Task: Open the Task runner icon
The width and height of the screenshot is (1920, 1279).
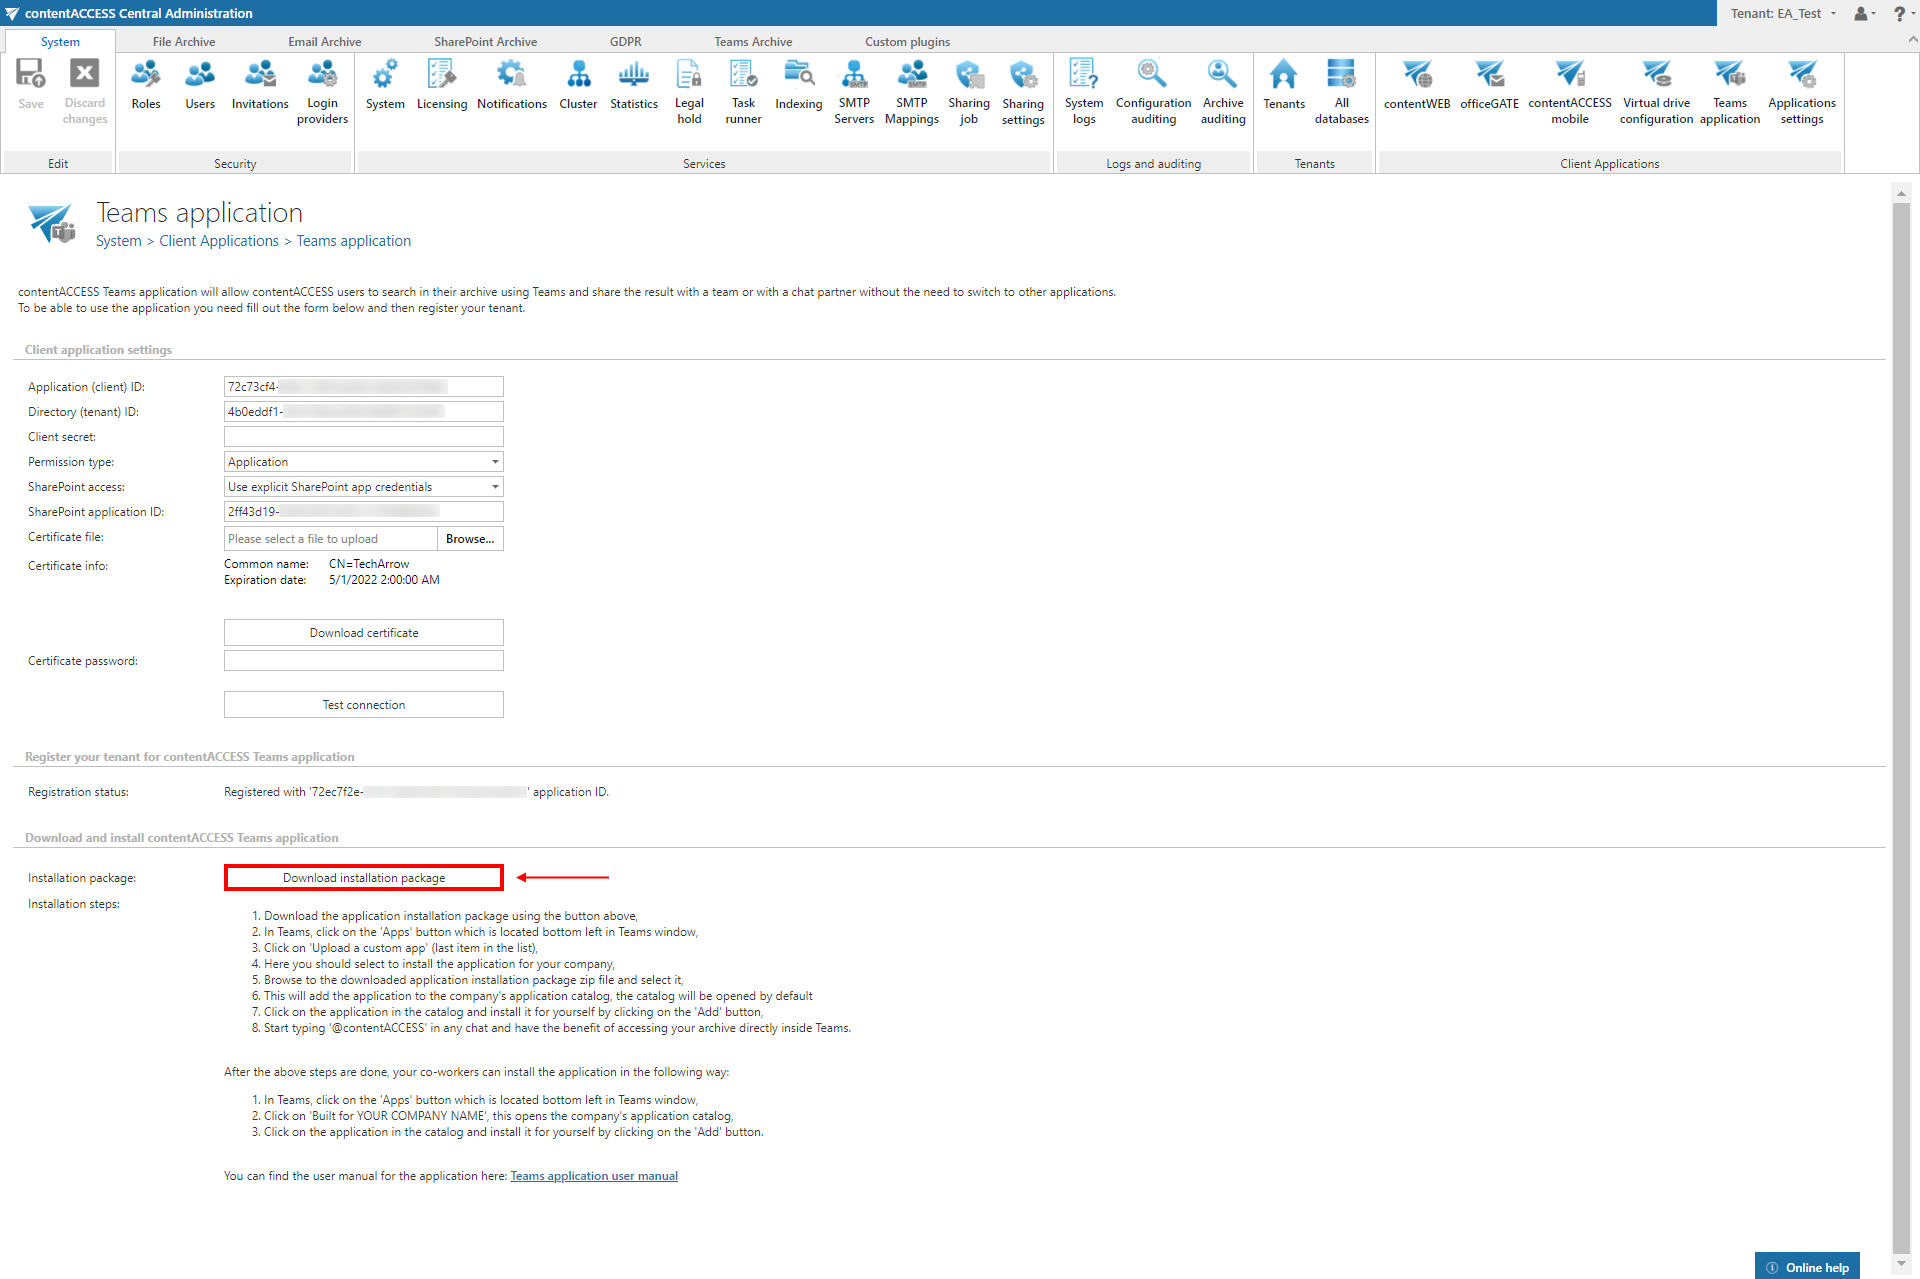Action: pos(743,92)
